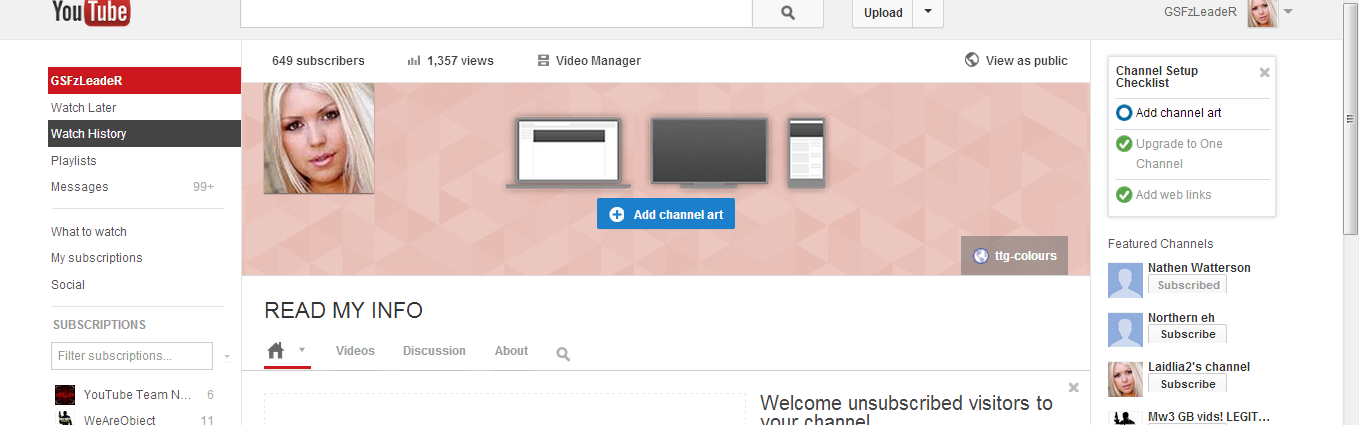This screenshot has width=1359, height=425.
Task: Expand the subscriptions filter dropdown arrow
Action: [x=227, y=356]
